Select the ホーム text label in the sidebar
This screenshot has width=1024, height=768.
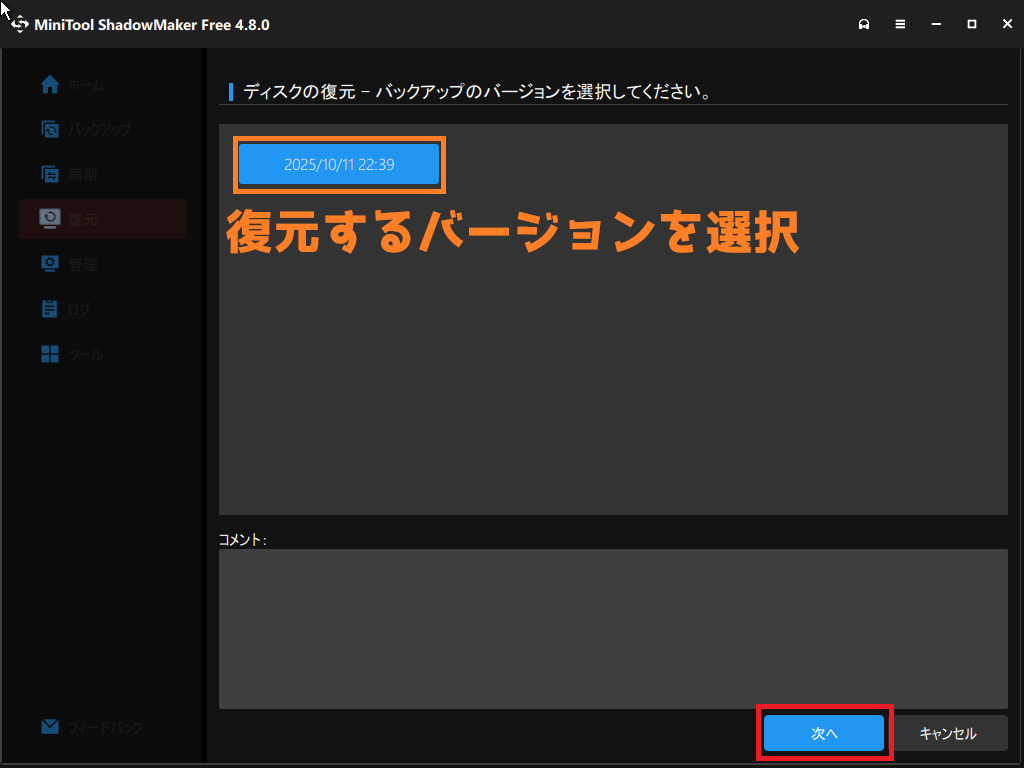86,86
